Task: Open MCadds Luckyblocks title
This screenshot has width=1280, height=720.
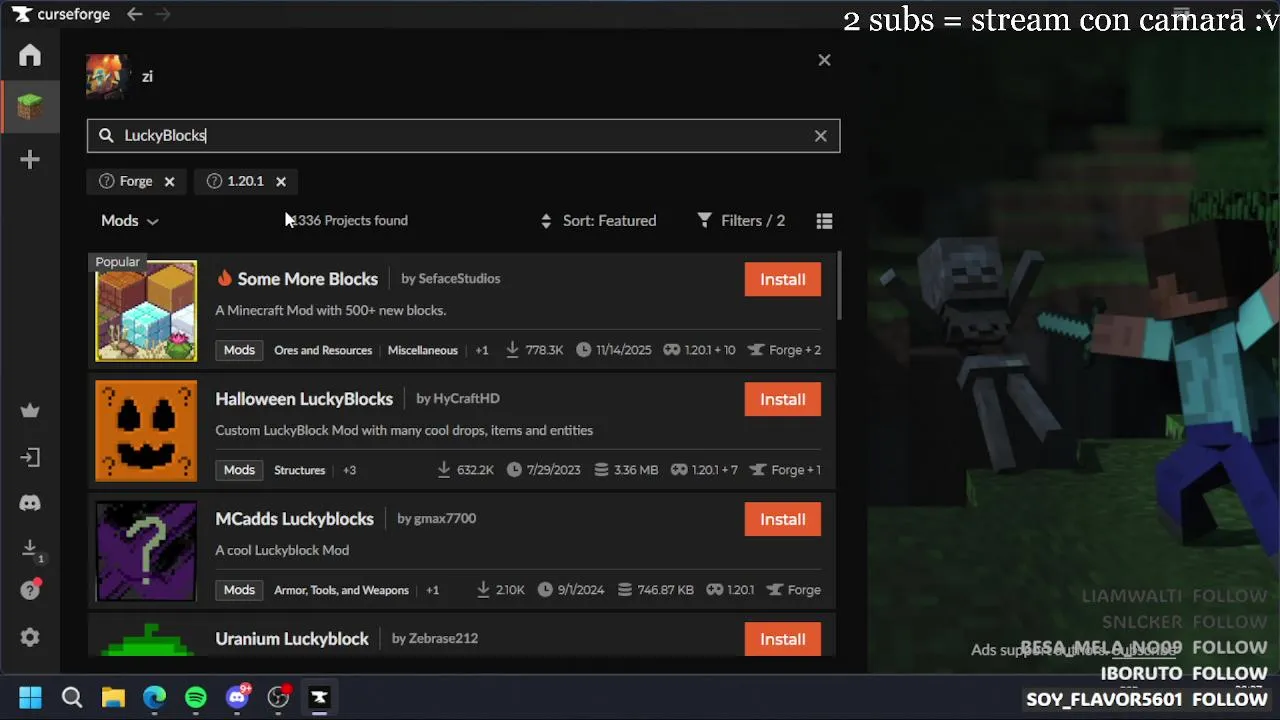Action: [294, 519]
